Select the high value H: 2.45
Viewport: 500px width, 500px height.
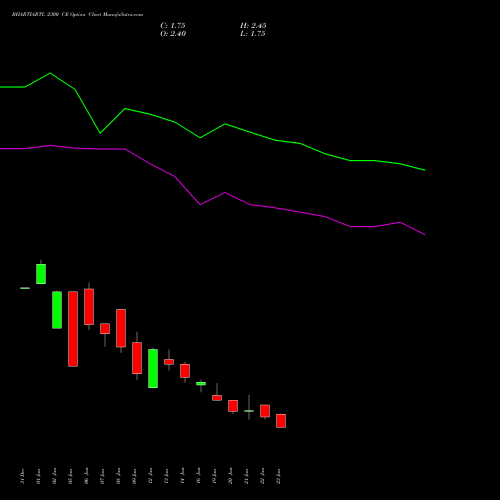[x=253, y=26]
